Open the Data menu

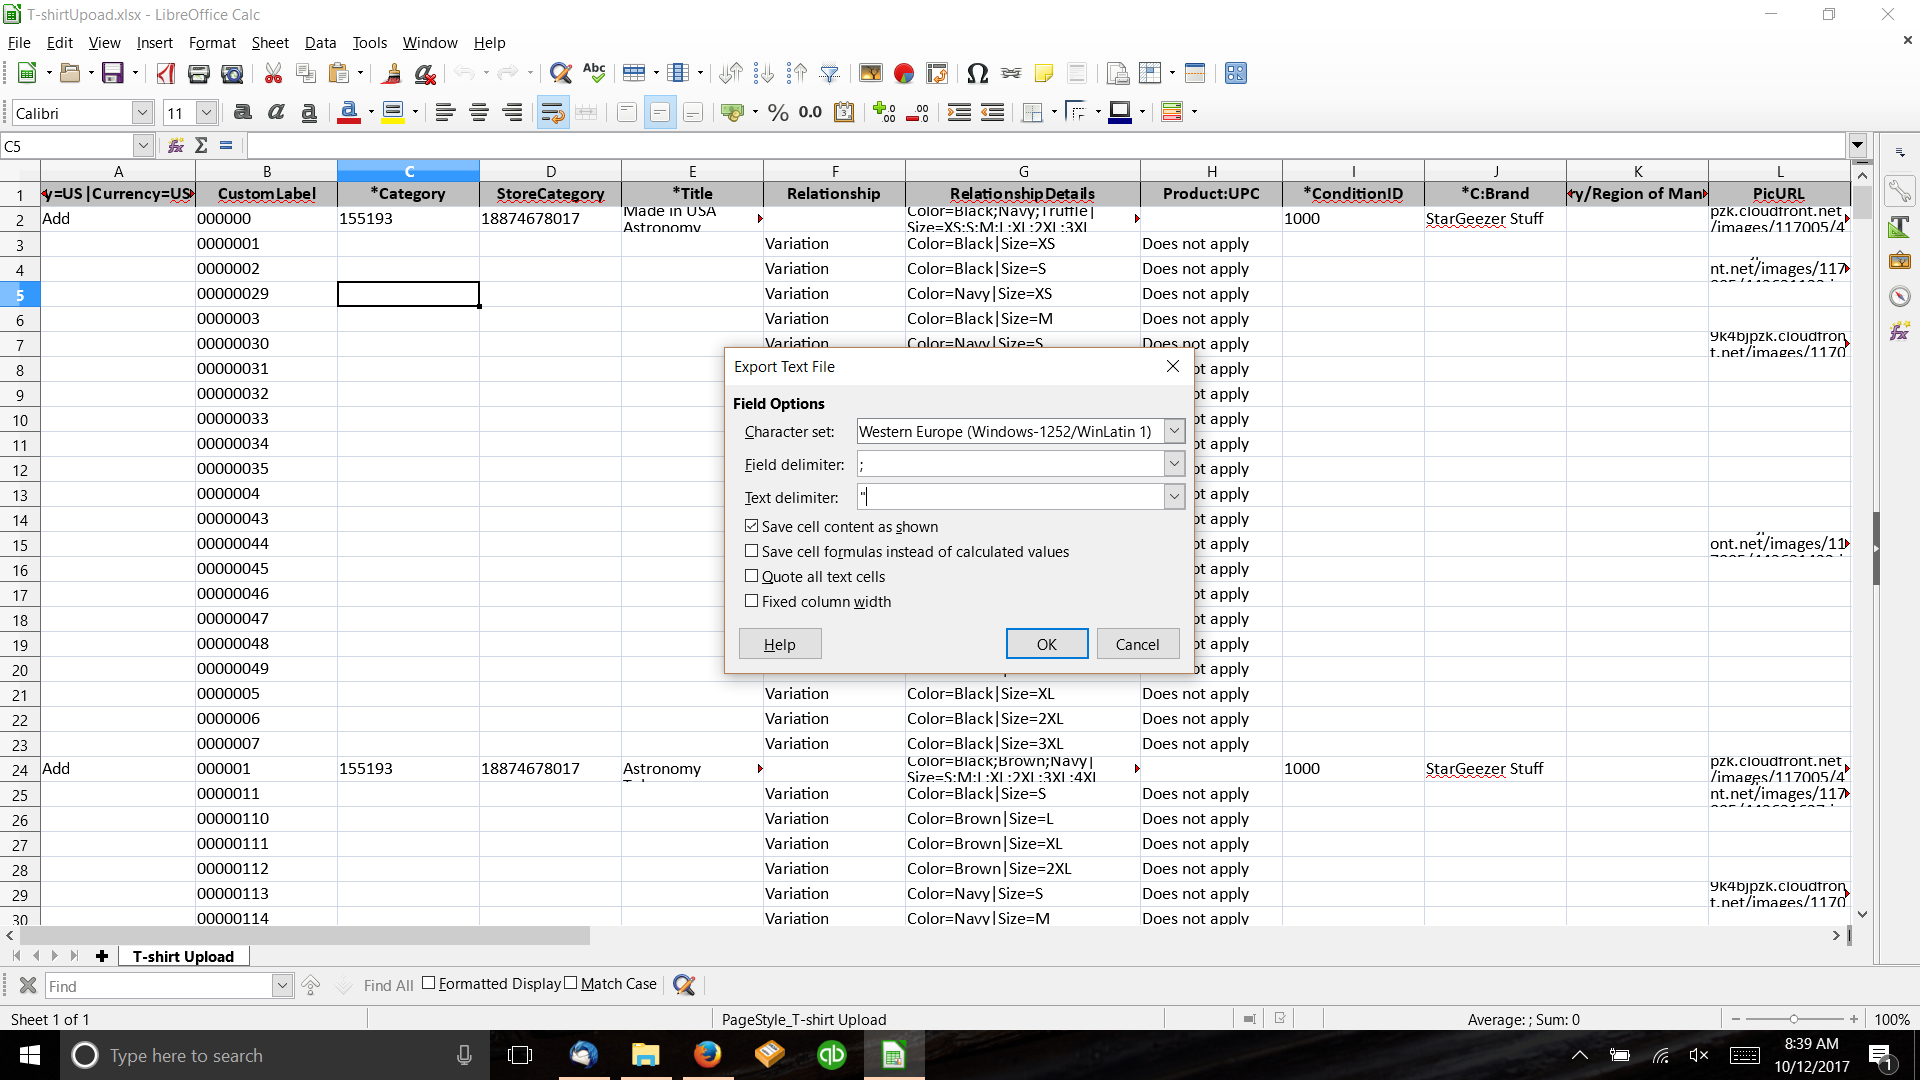320,43
